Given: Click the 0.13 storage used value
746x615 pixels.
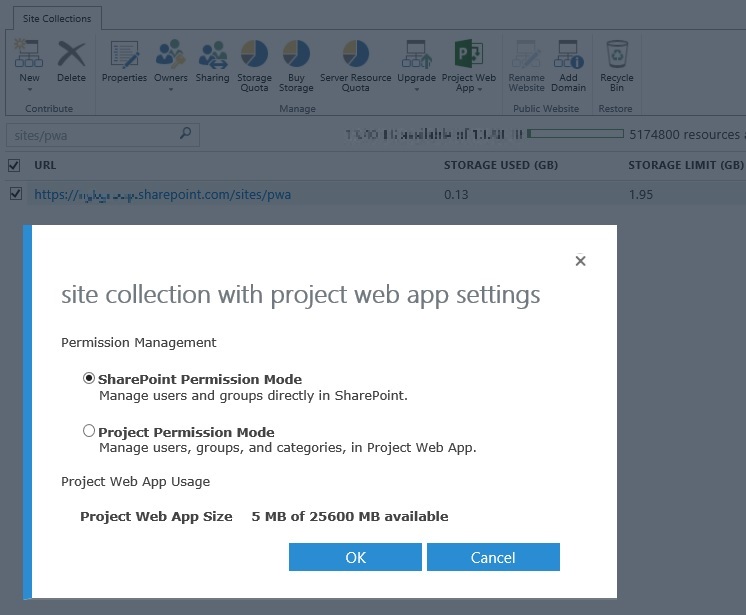Looking at the screenshot, I should (x=456, y=195).
